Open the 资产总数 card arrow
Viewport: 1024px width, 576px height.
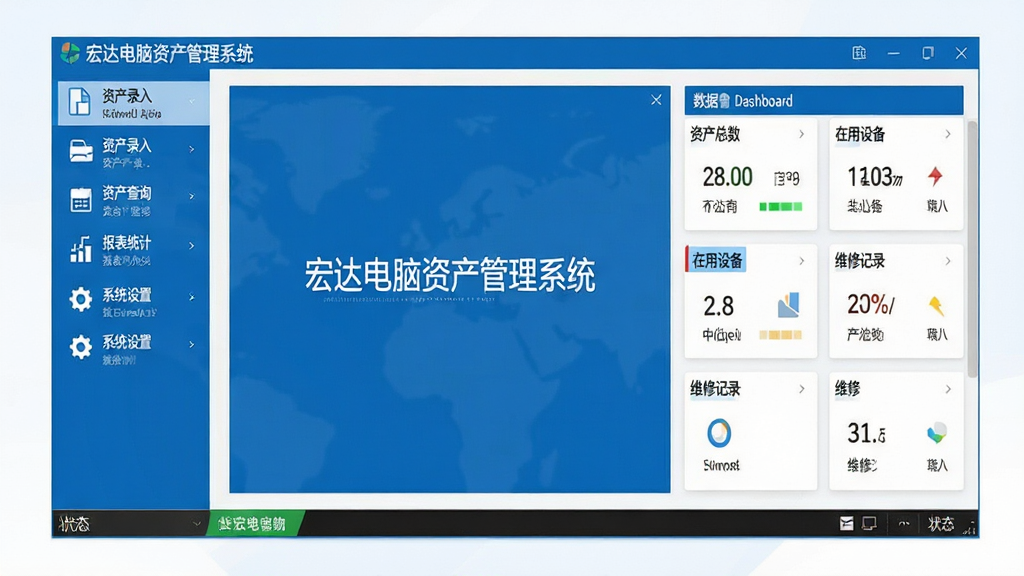[x=801, y=134]
